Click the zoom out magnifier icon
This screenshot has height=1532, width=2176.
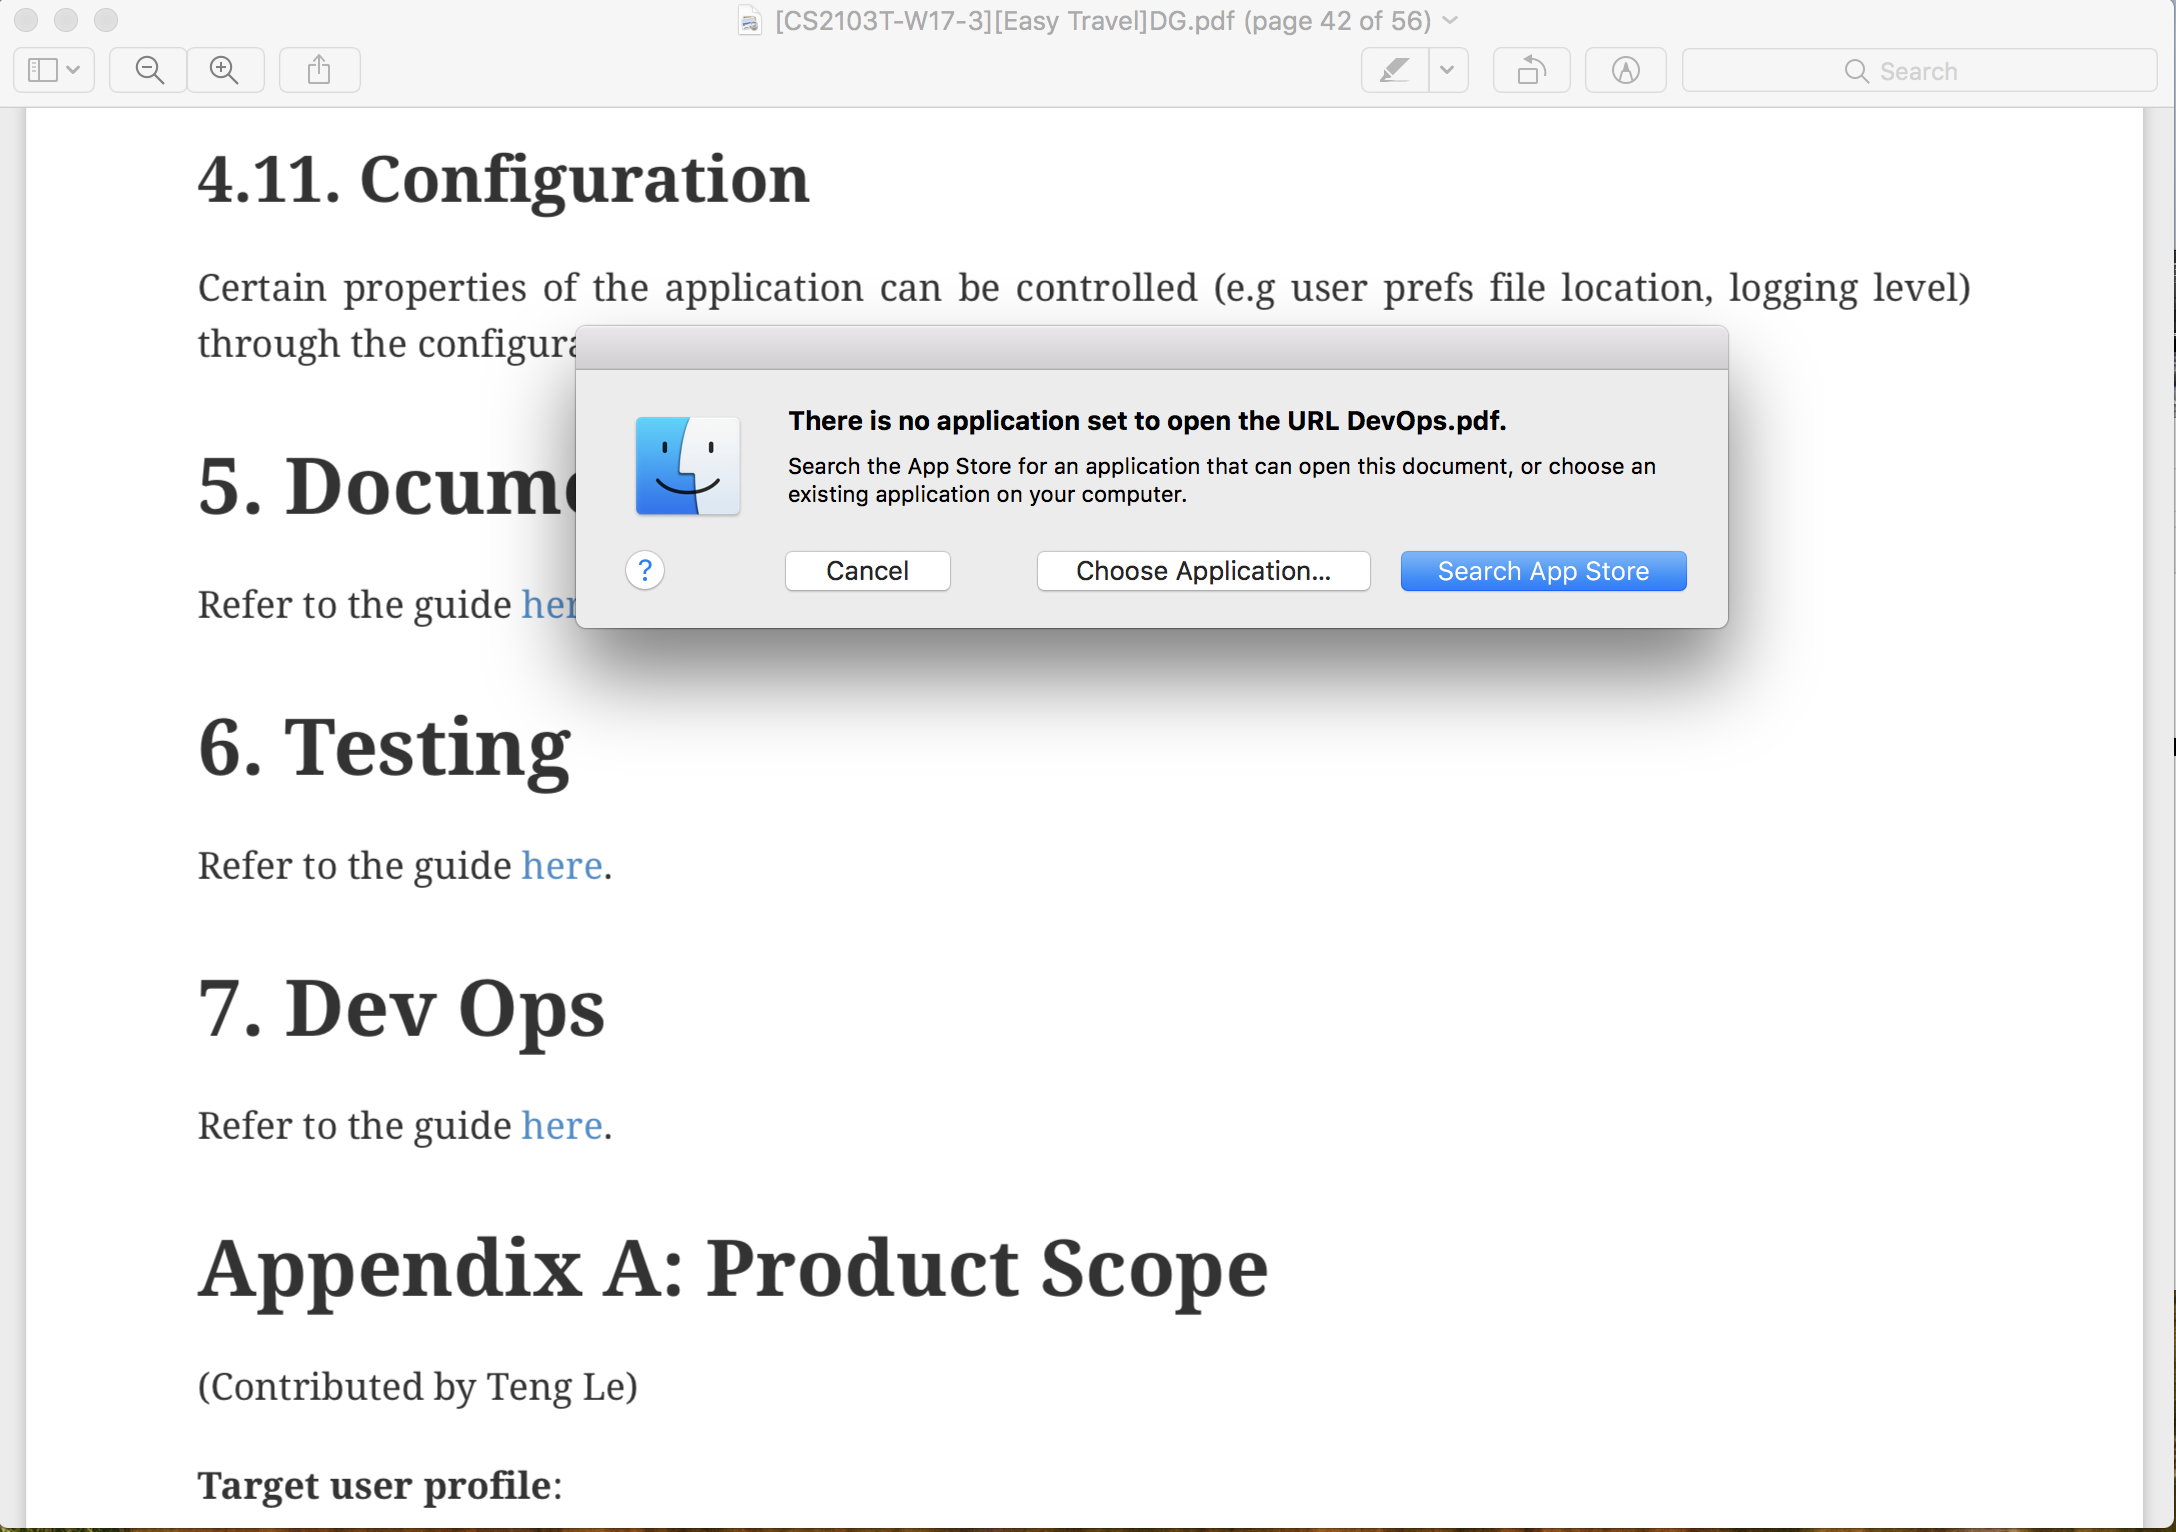[x=149, y=70]
